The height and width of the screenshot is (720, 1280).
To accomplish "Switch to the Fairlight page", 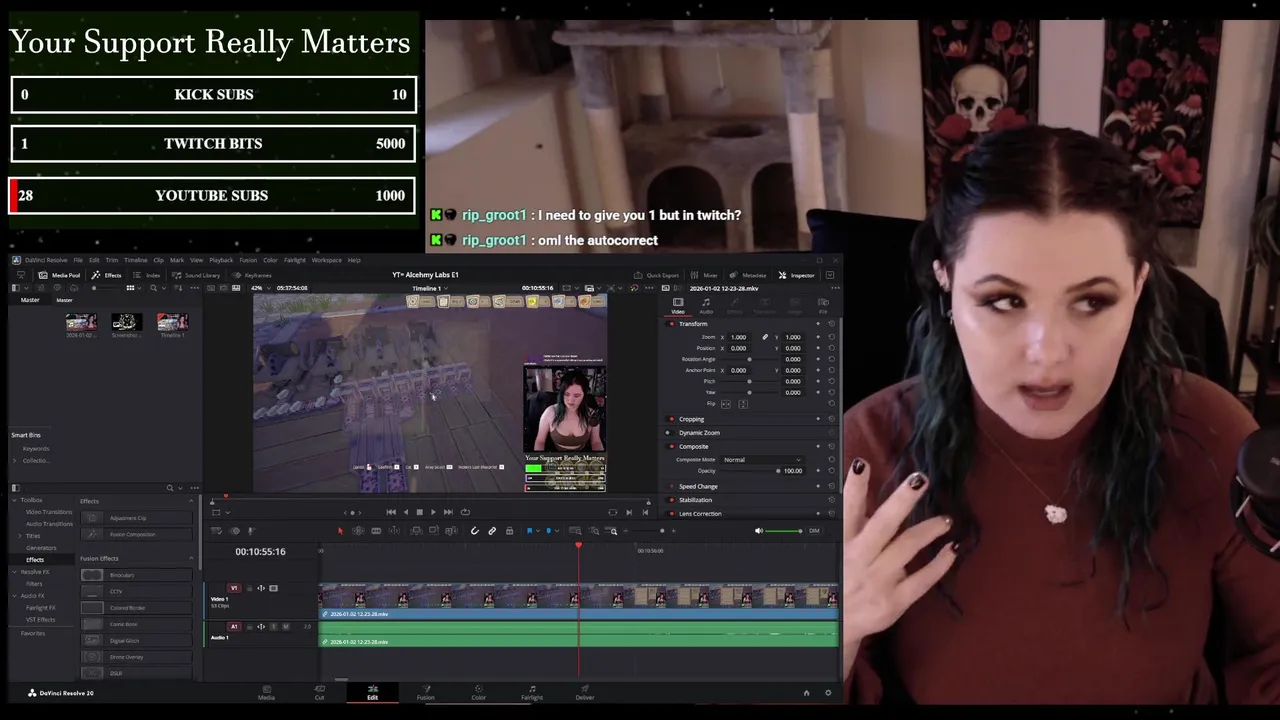I will tap(532, 692).
